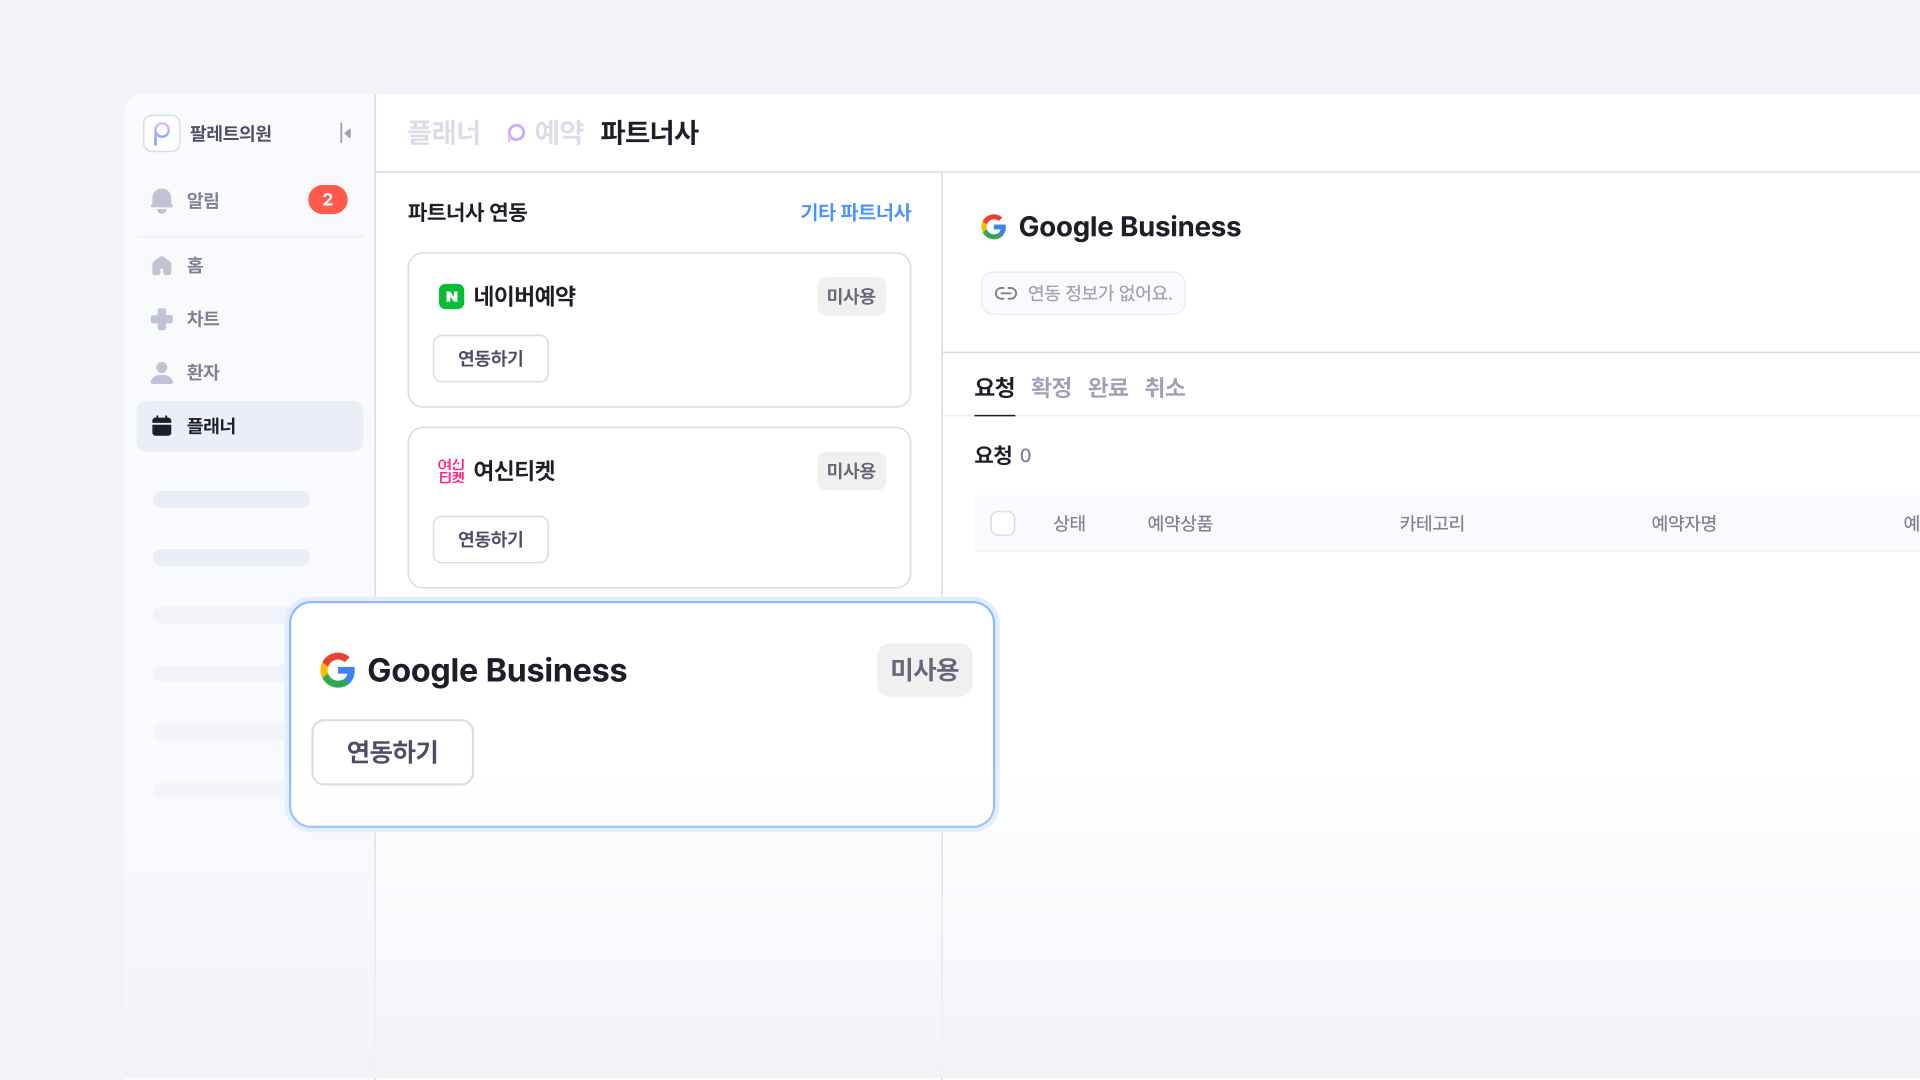
Task: Click the red notification badge showing 2
Action: [327, 200]
